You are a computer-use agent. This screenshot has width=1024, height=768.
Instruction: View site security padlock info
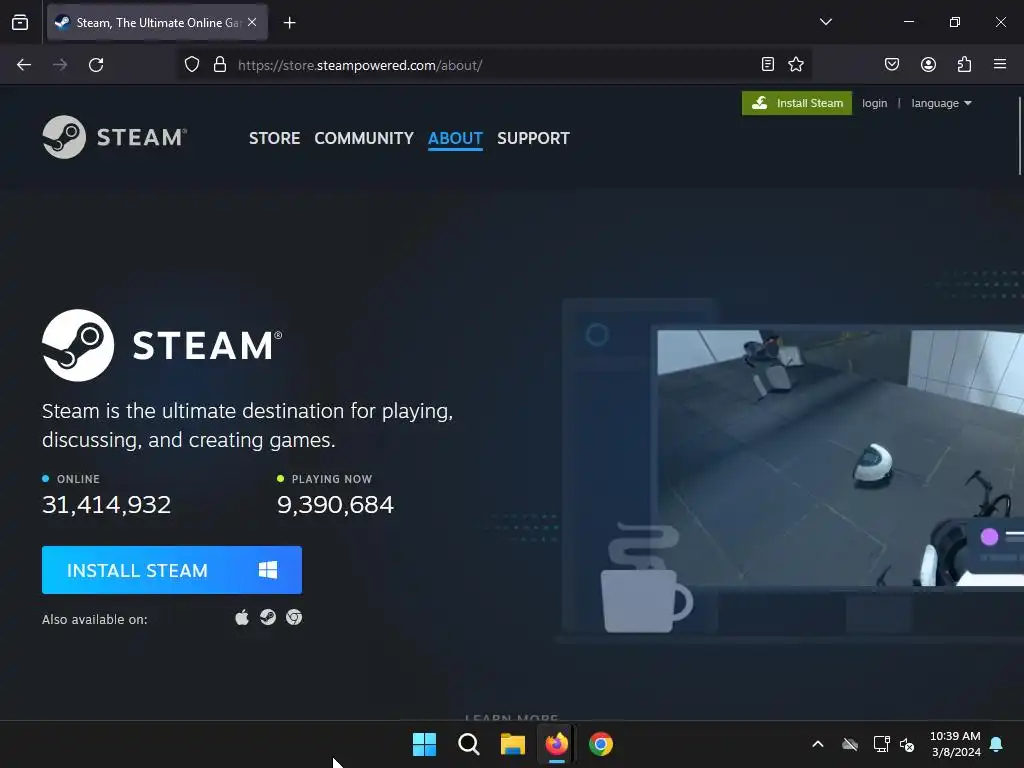coord(220,65)
